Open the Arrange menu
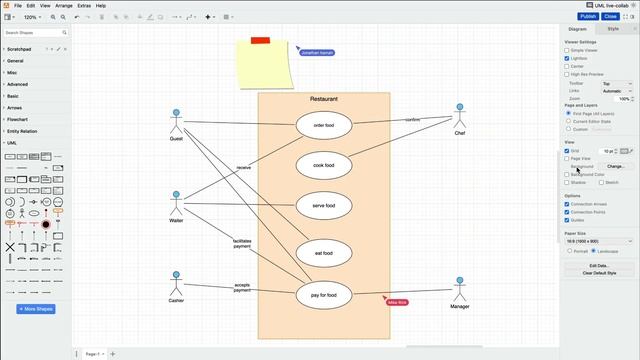Viewport: 640px width, 360px height. tap(64, 6)
